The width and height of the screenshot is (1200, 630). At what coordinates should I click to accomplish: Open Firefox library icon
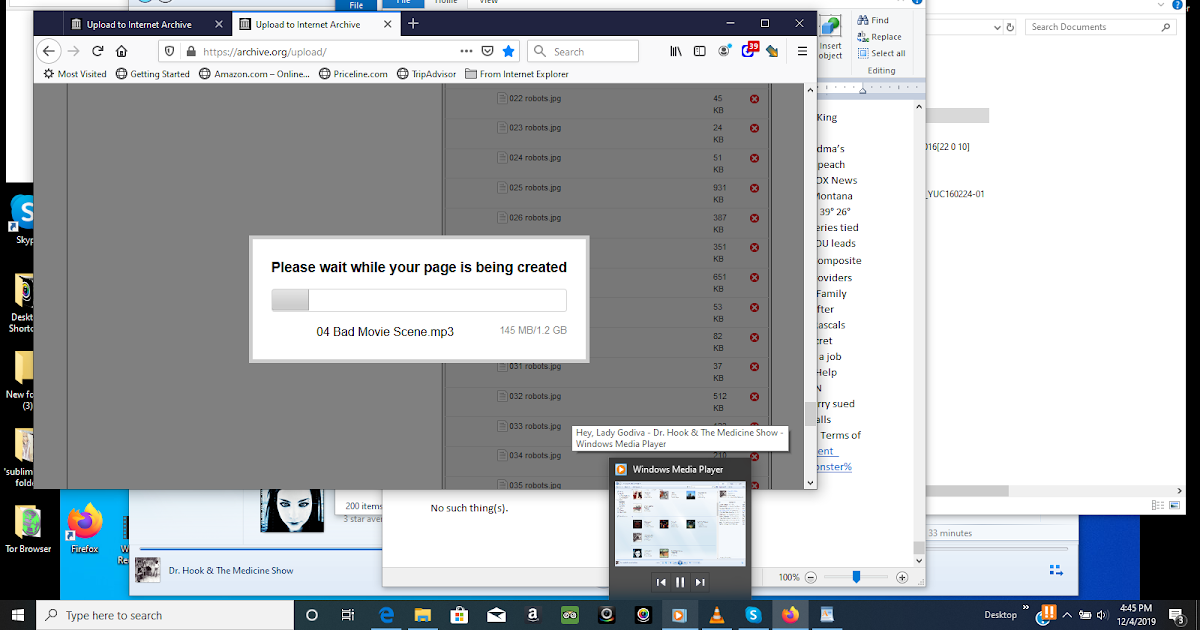click(x=677, y=51)
